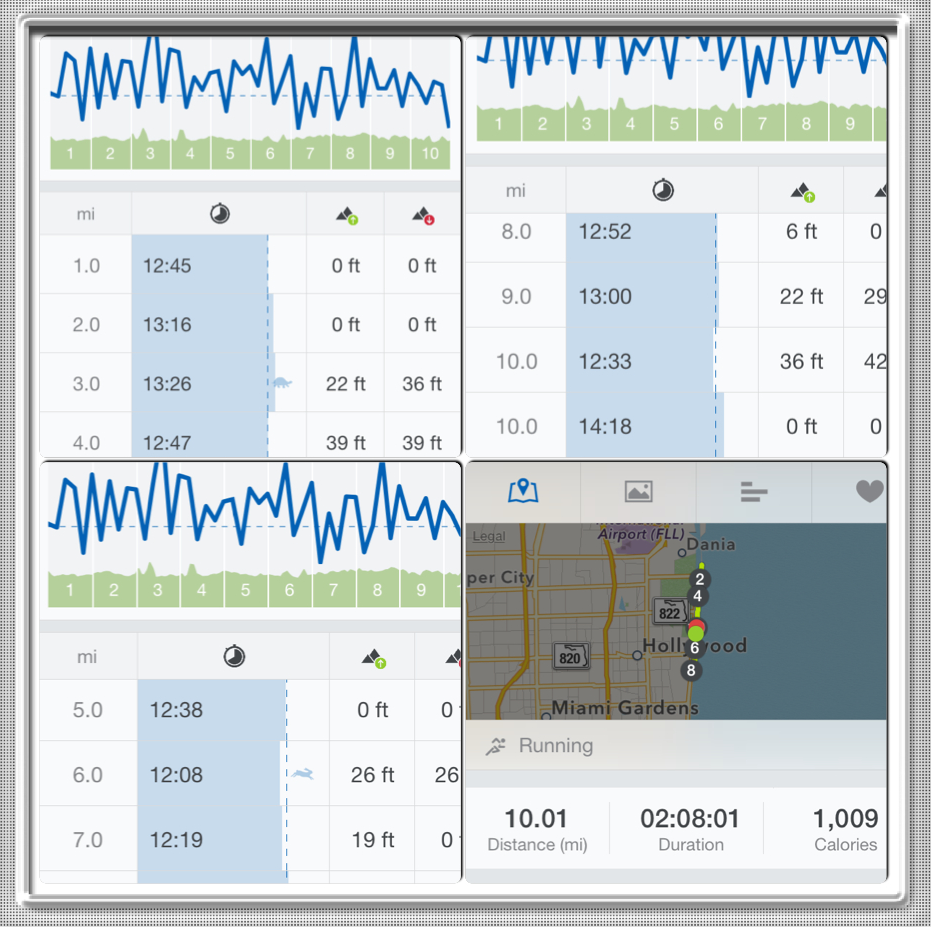Viewport: 931px width, 927px height.
Task: Tap stopwatch header icon above 12:52 split
Action: 663,190
